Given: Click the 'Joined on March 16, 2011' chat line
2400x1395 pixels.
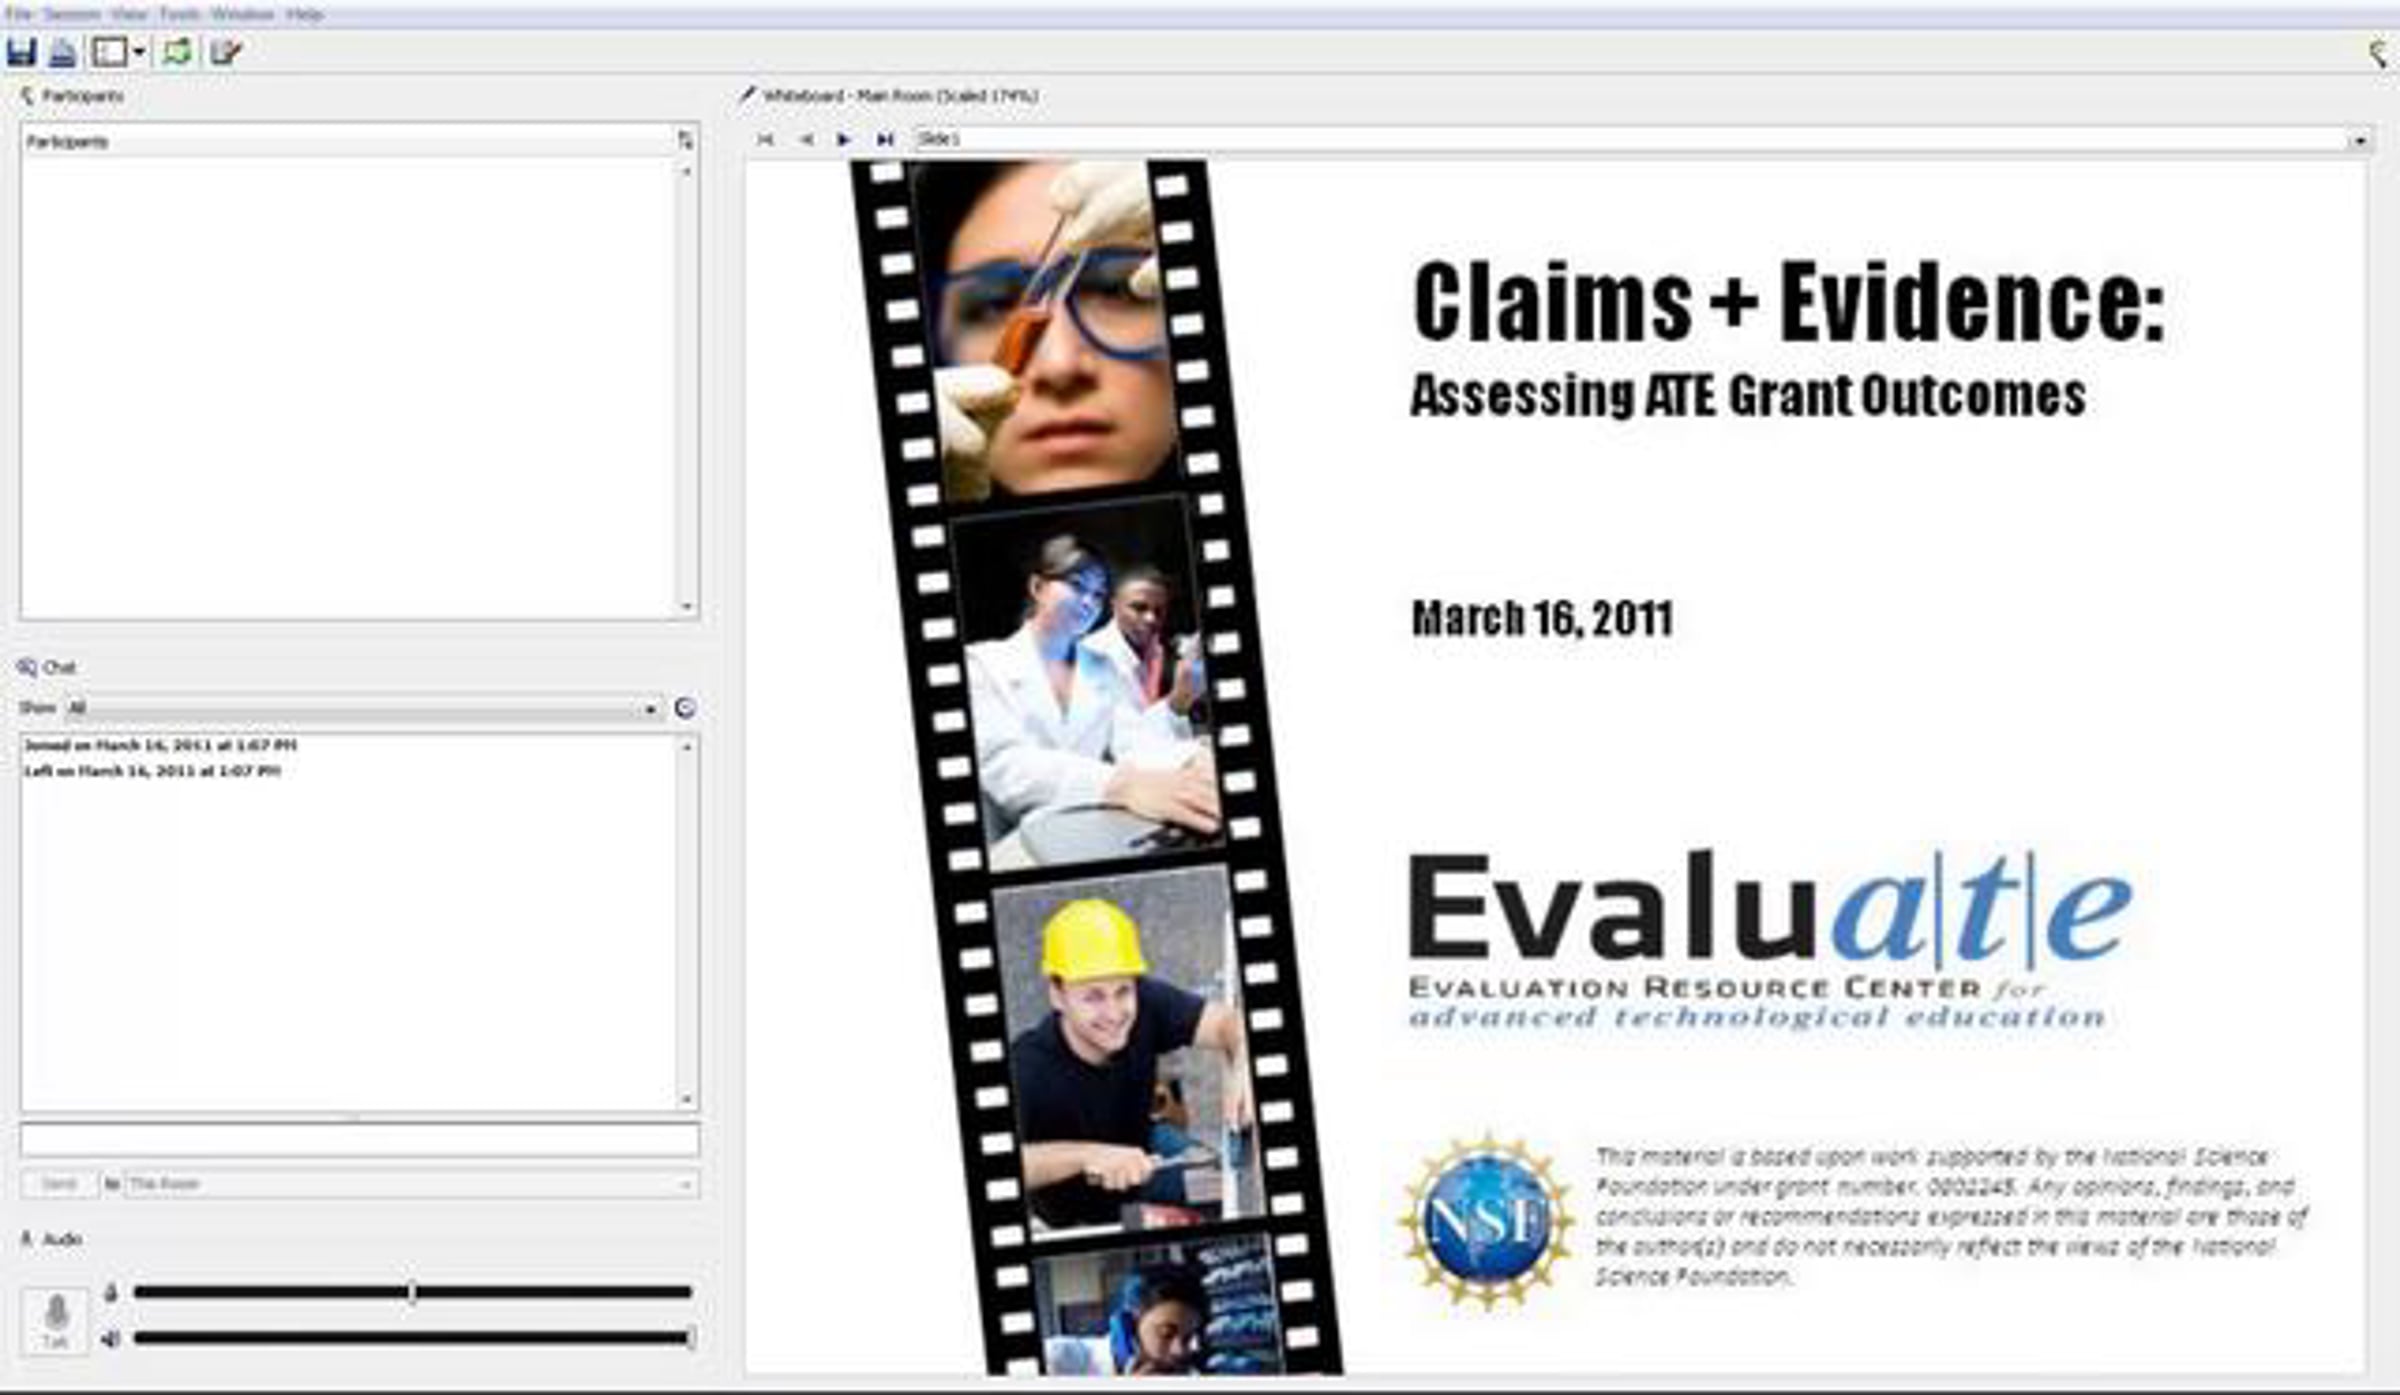Looking at the screenshot, I should tap(161, 745).
